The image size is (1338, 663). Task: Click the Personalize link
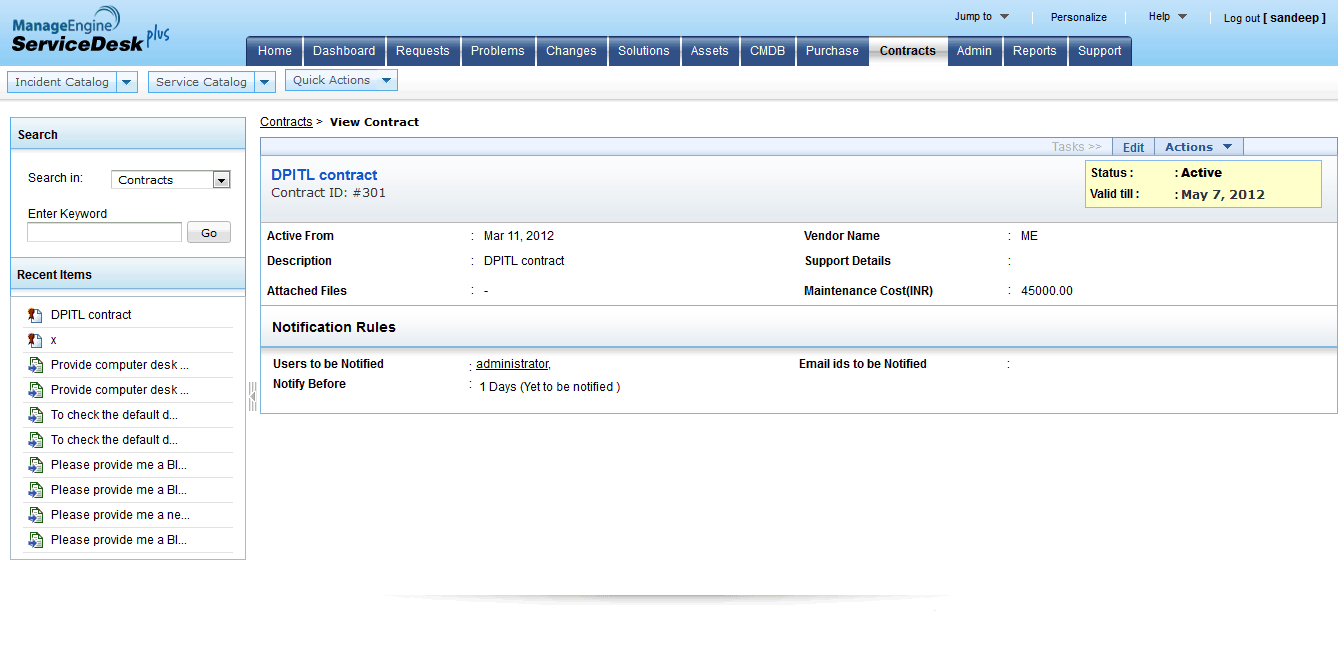[1079, 17]
